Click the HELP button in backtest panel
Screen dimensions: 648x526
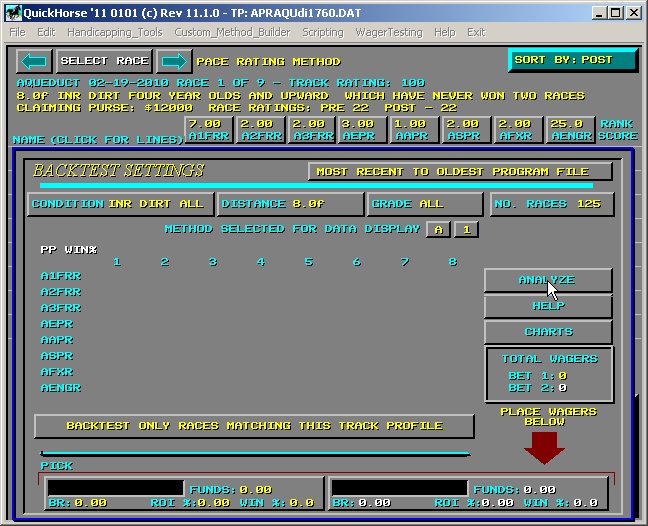tap(547, 306)
